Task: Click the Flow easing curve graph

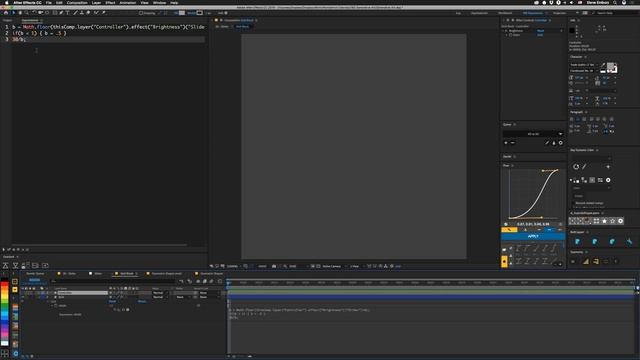Action: pyautogui.click(x=533, y=194)
